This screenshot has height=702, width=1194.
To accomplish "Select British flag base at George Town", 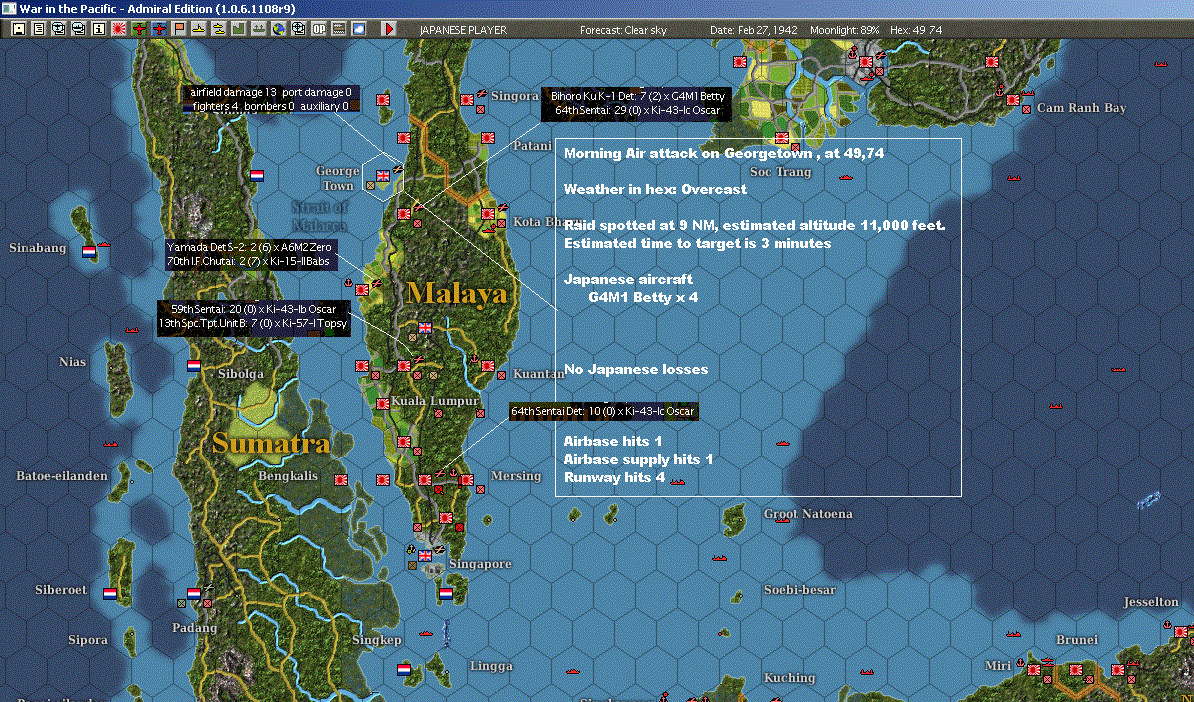I will [x=383, y=176].
